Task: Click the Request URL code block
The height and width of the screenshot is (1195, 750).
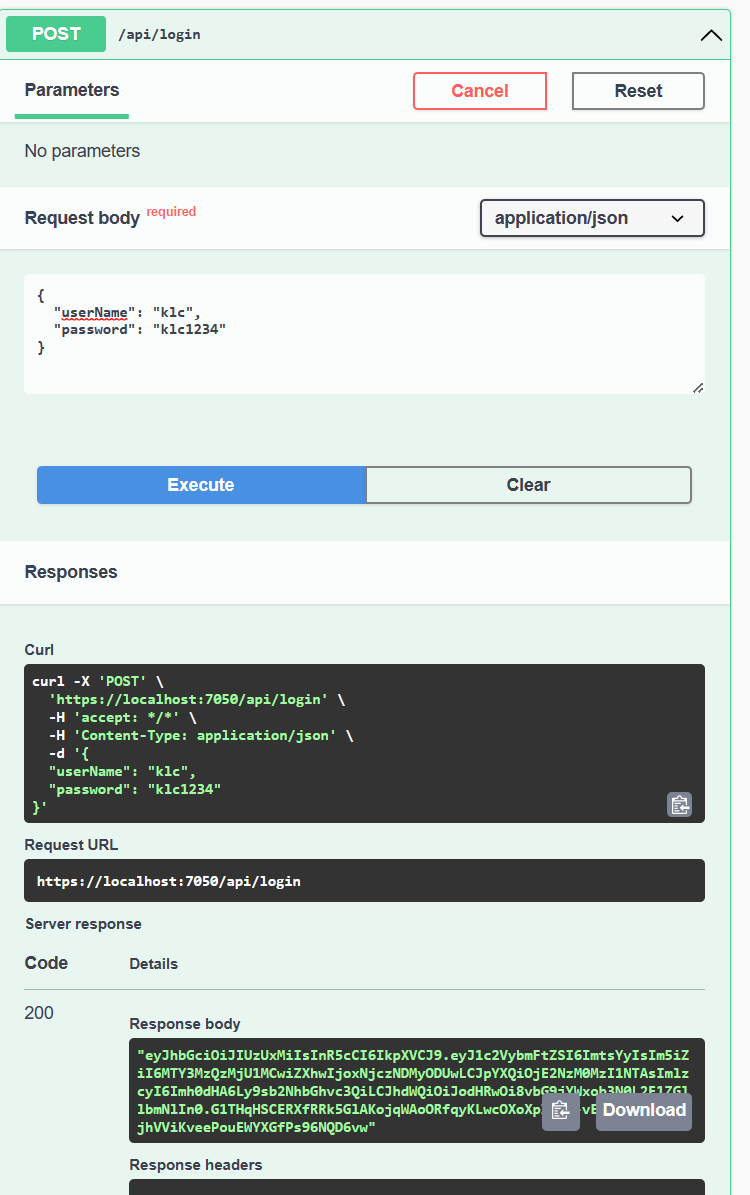Action: point(364,881)
